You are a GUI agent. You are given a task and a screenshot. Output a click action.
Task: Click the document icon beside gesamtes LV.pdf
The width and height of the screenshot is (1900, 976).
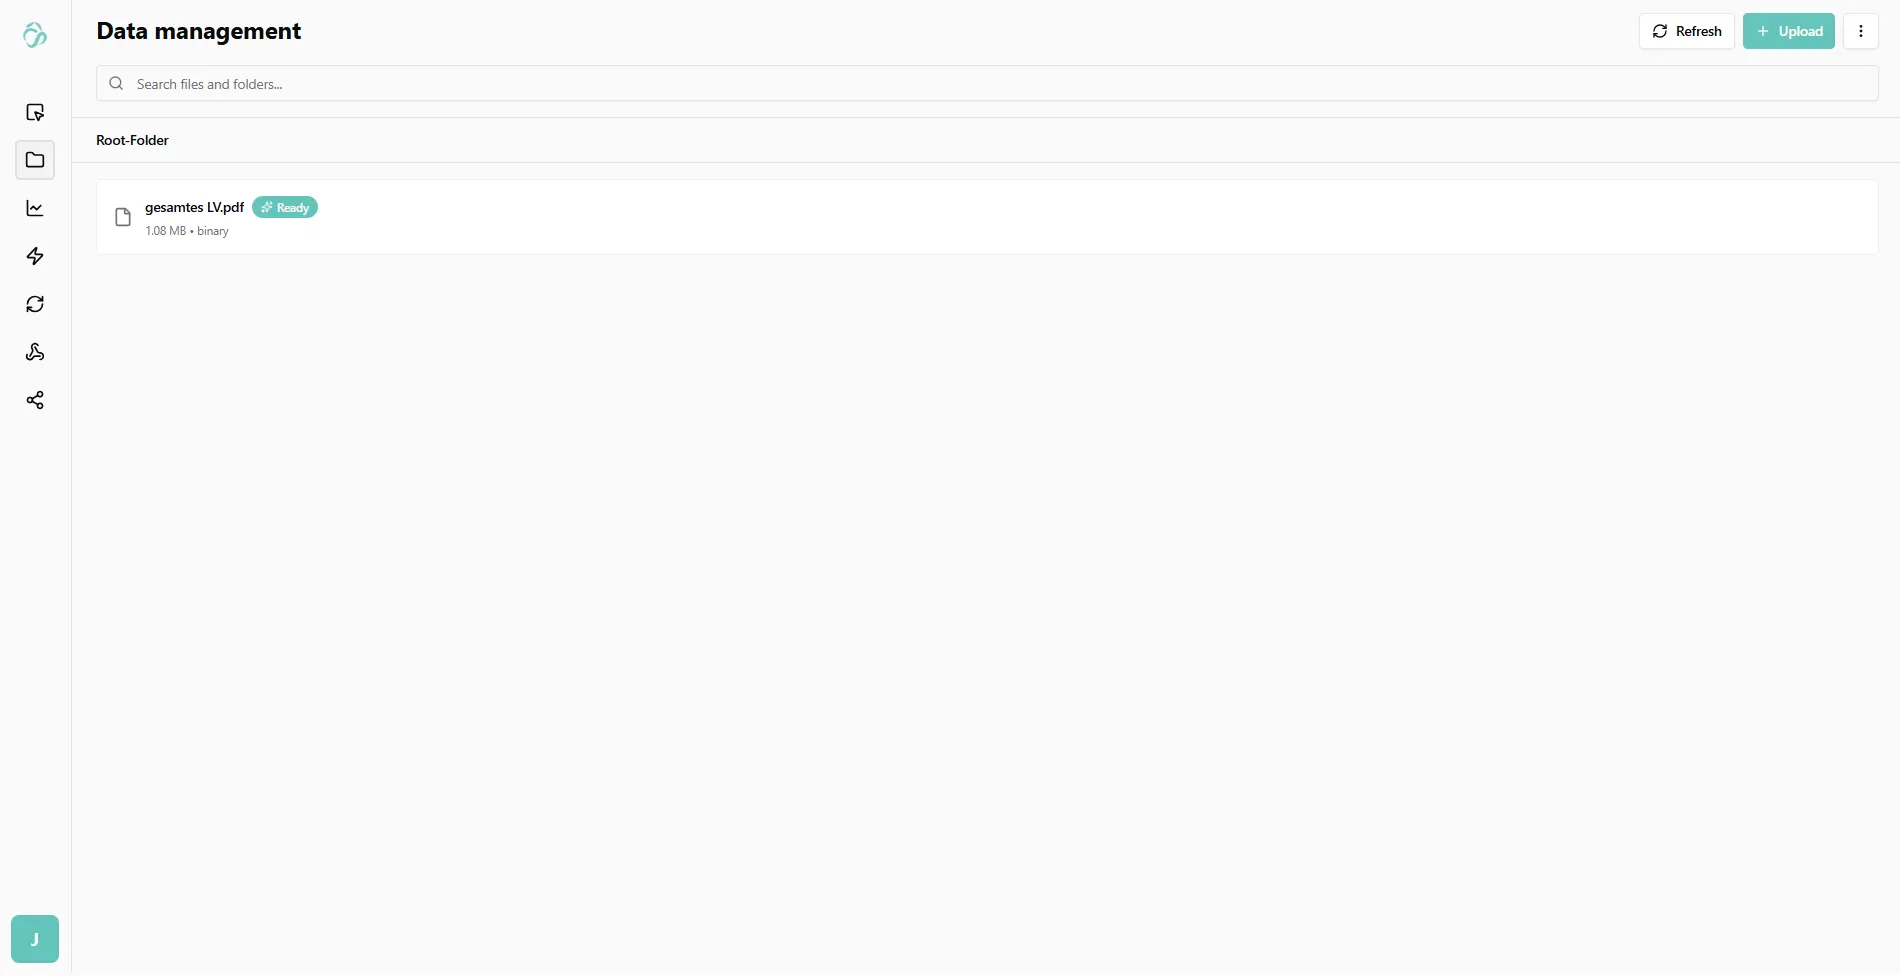coord(123,217)
